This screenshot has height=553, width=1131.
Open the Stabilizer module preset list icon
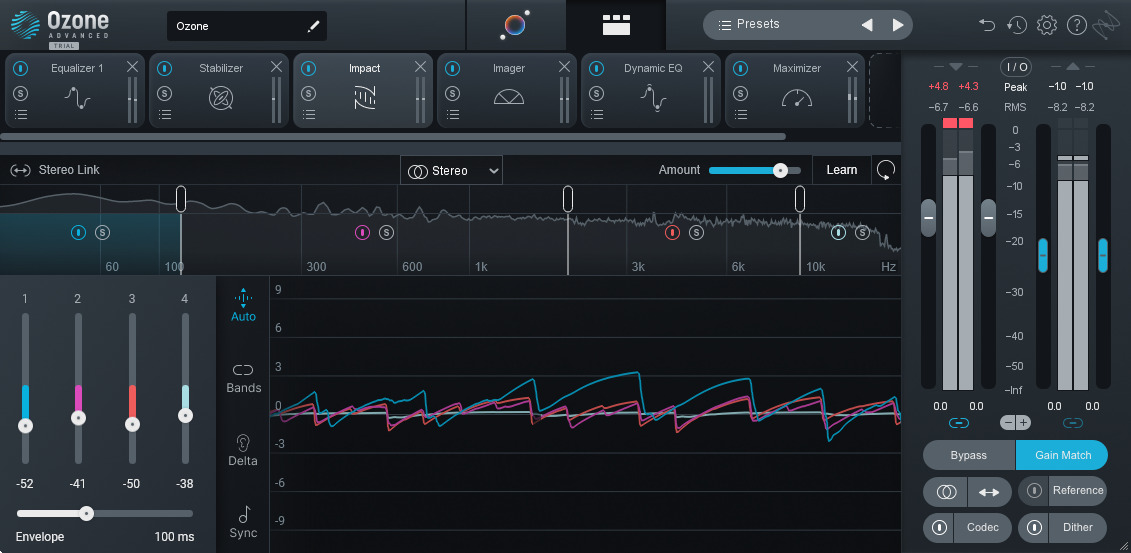tap(165, 115)
